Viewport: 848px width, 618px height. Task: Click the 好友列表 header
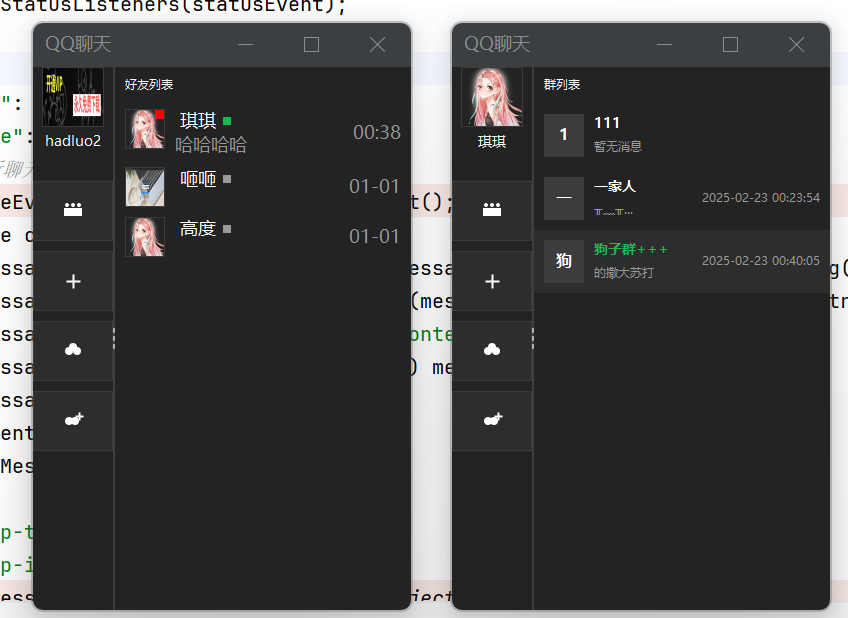[149, 85]
